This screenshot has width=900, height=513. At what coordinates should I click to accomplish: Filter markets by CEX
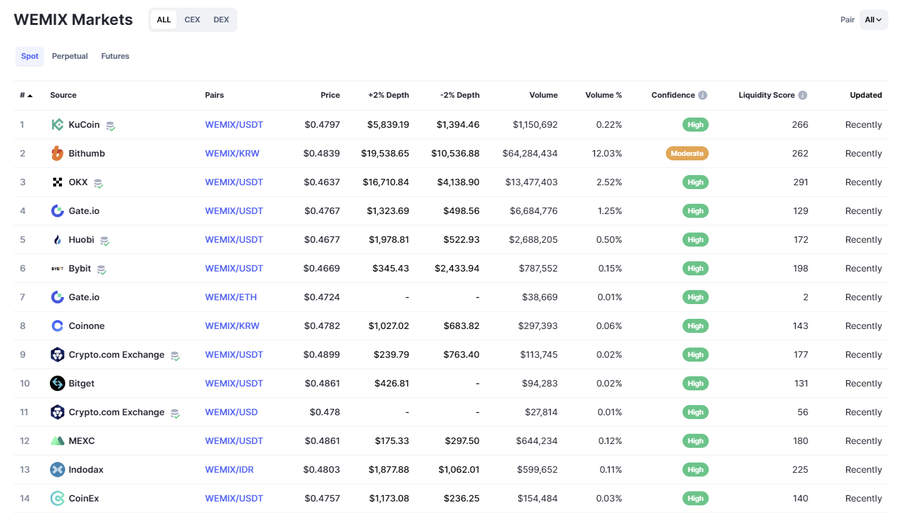192,20
